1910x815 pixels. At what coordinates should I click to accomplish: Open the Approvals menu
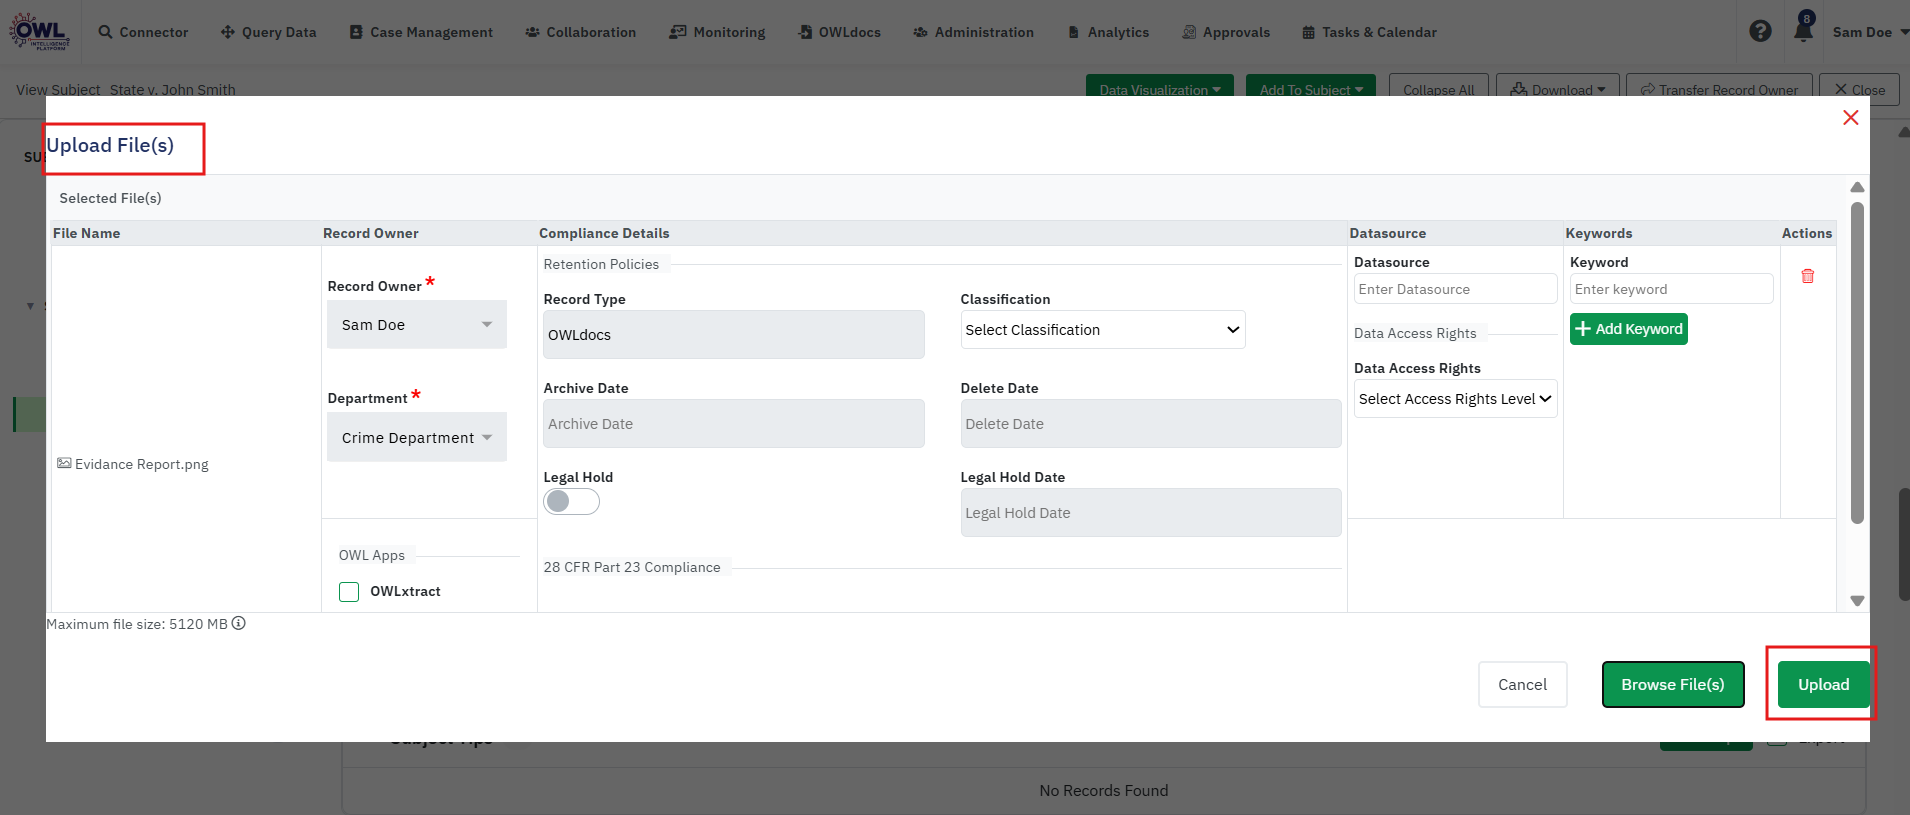pyautogui.click(x=1226, y=32)
